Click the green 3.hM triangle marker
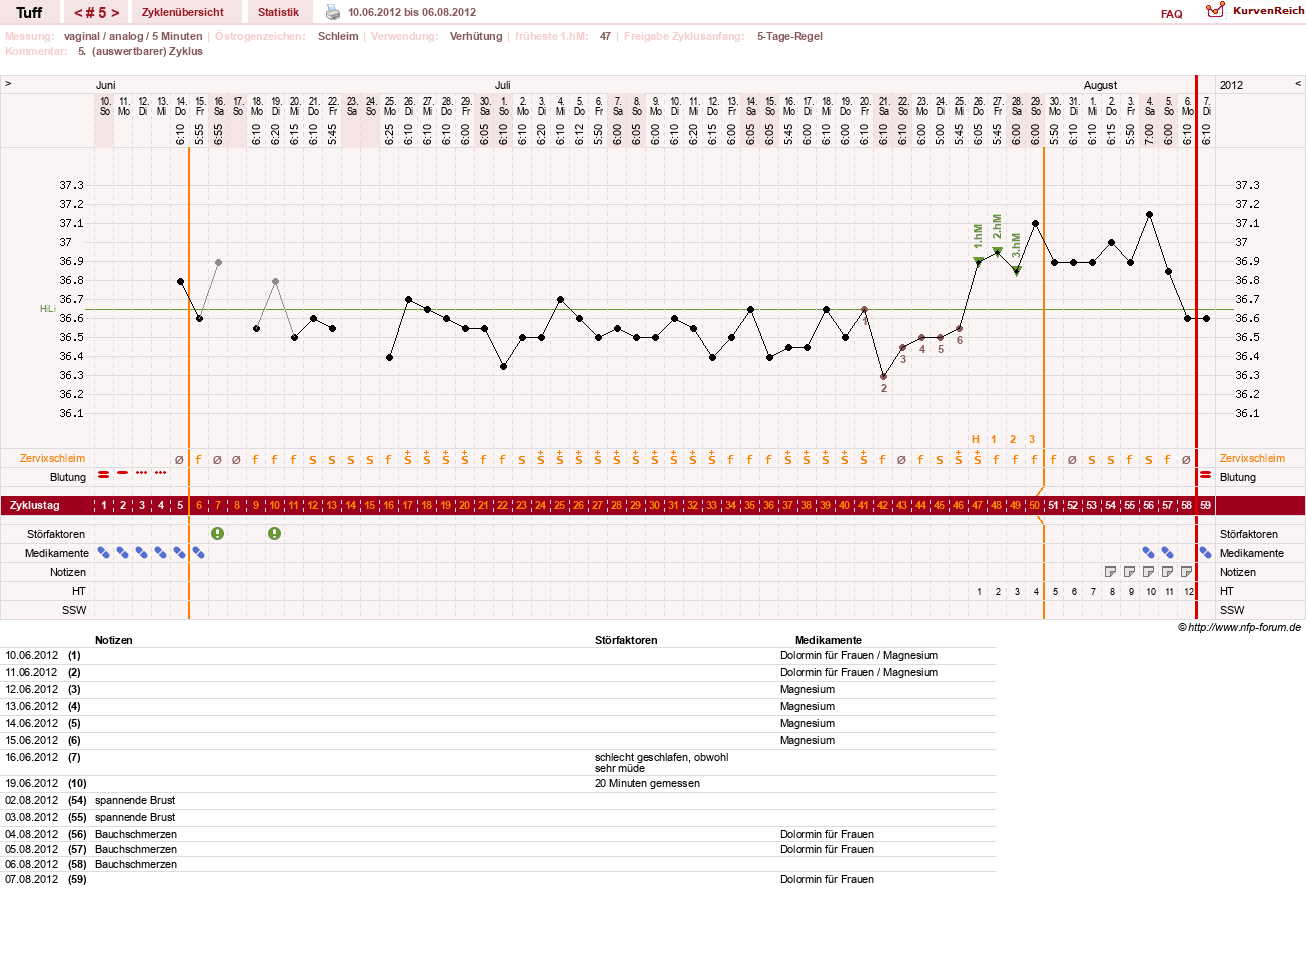This screenshot has width=1306, height=953. [1016, 270]
